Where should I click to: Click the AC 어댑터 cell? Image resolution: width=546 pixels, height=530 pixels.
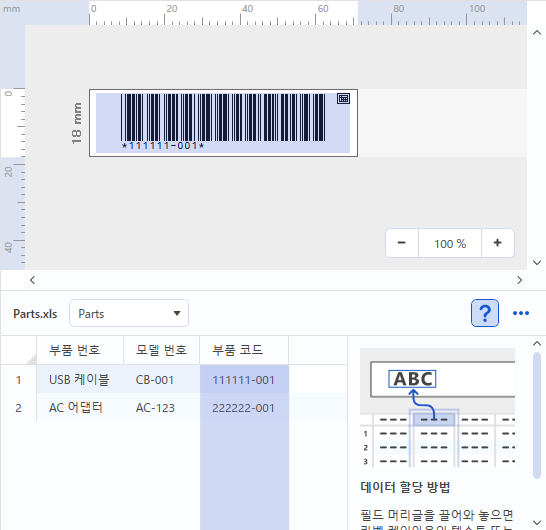tap(80, 407)
